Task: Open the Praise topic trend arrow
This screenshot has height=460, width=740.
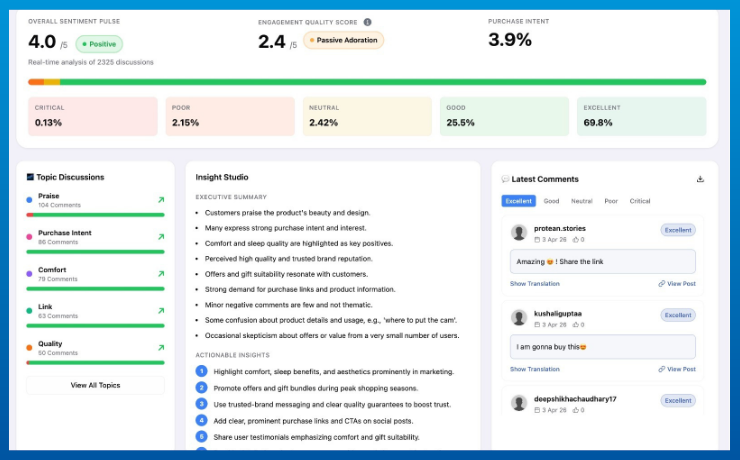Action: pos(160,200)
